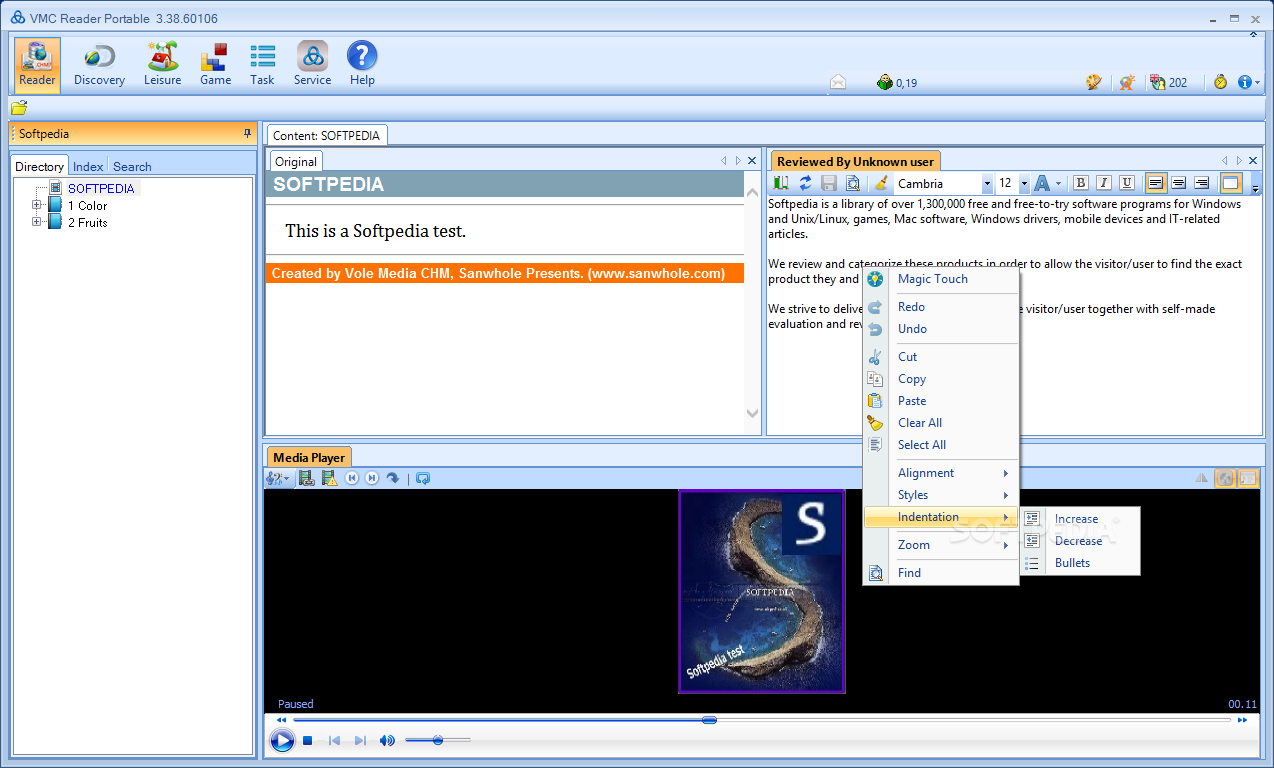Open the font size 12 dropdown

(1024, 184)
